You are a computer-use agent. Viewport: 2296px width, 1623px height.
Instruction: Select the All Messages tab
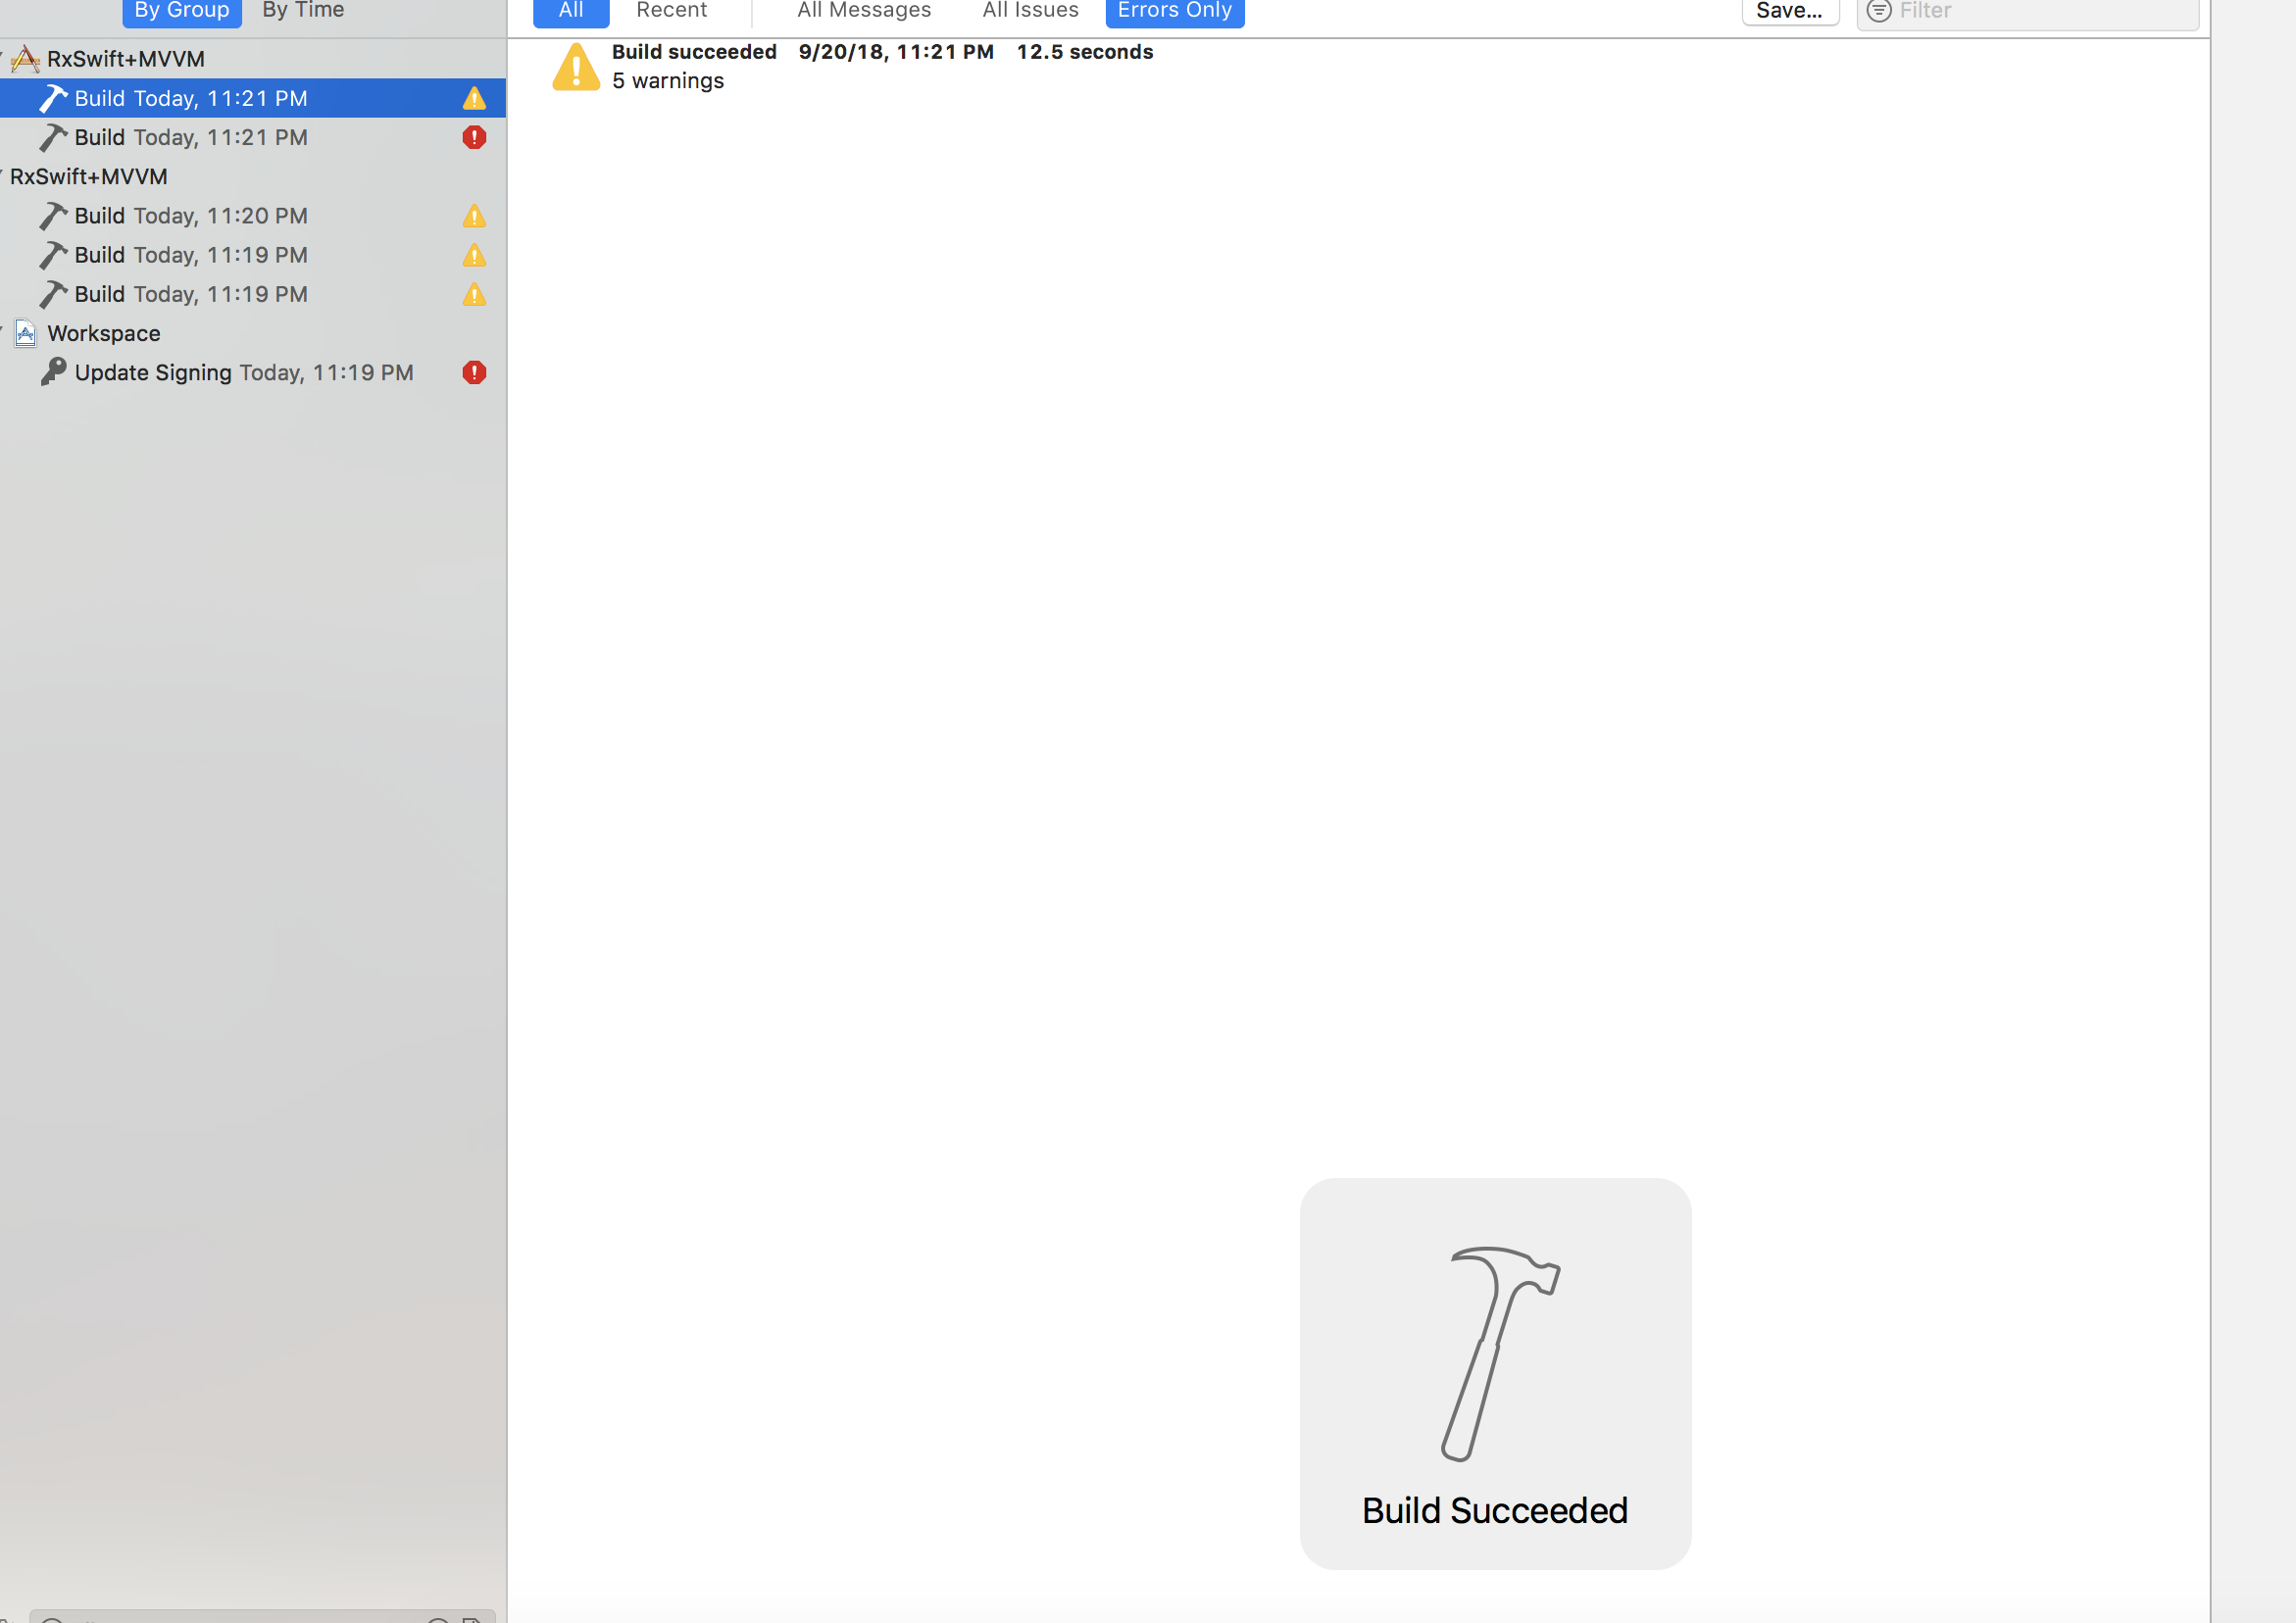pos(864,11)
